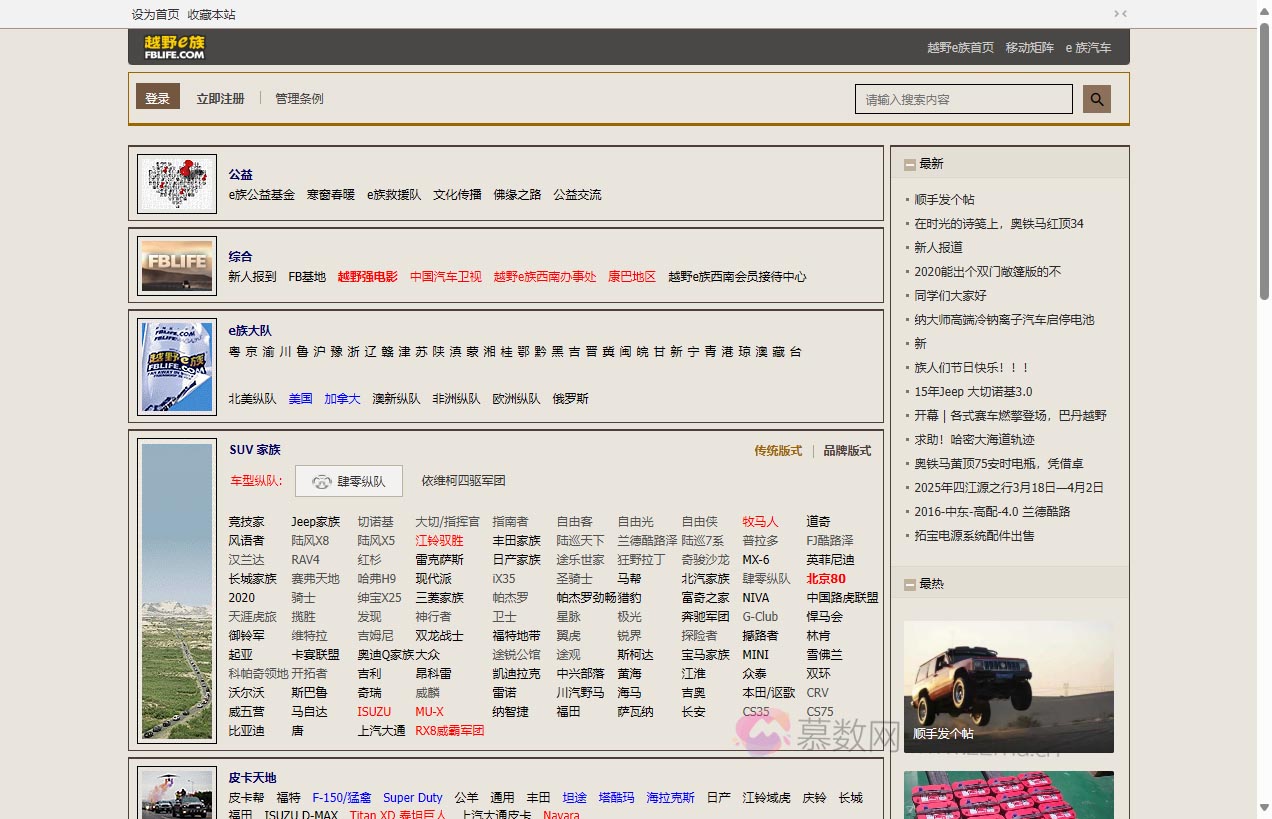The width and height of the screenshot is (1272, 819).
Task: Click the small panel icon beside 最新
Action: click(909, 163)
